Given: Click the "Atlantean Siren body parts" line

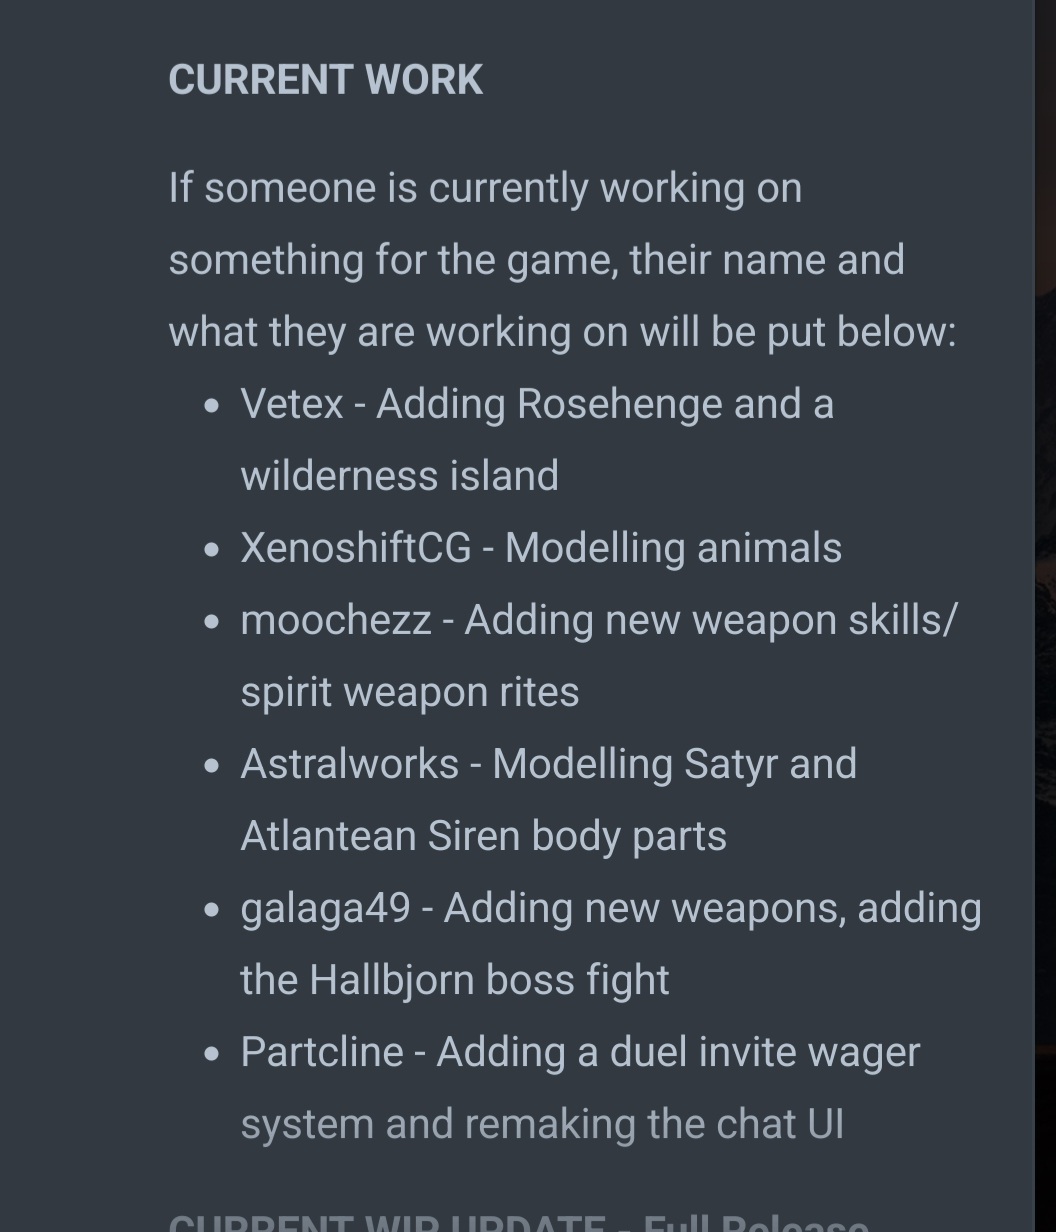Looking at the screenshot, I should click(x=484, y=836).
